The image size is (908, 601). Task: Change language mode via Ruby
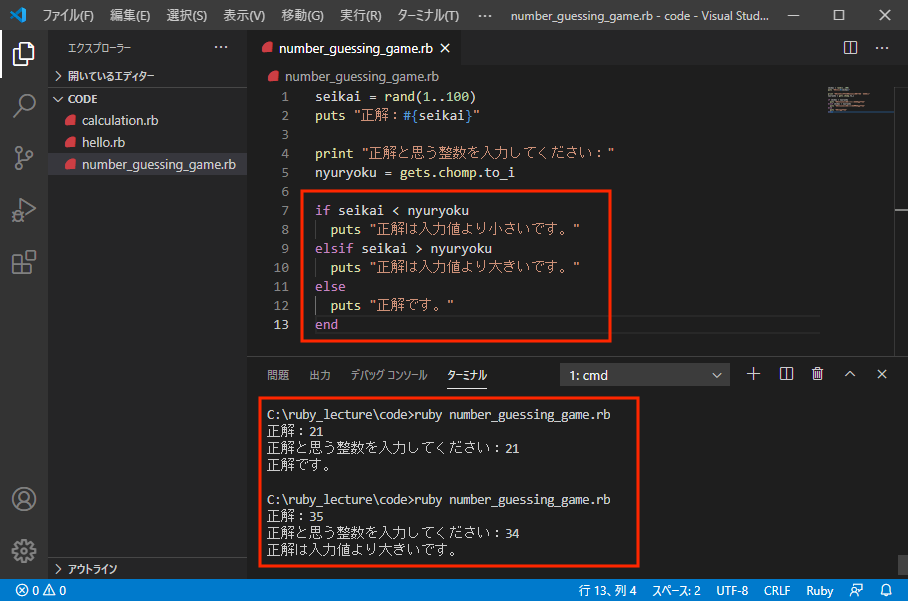point(819,591)
